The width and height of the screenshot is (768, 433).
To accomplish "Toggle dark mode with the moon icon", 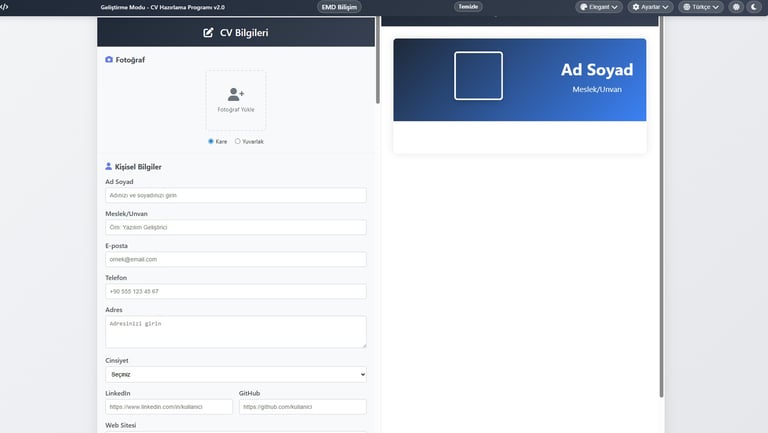I will (x=754, y=7).
